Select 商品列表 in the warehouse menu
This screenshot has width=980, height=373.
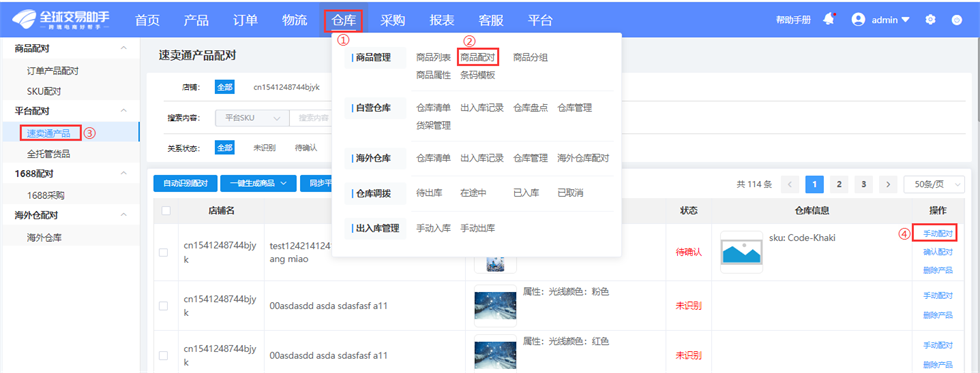[434, 57]
